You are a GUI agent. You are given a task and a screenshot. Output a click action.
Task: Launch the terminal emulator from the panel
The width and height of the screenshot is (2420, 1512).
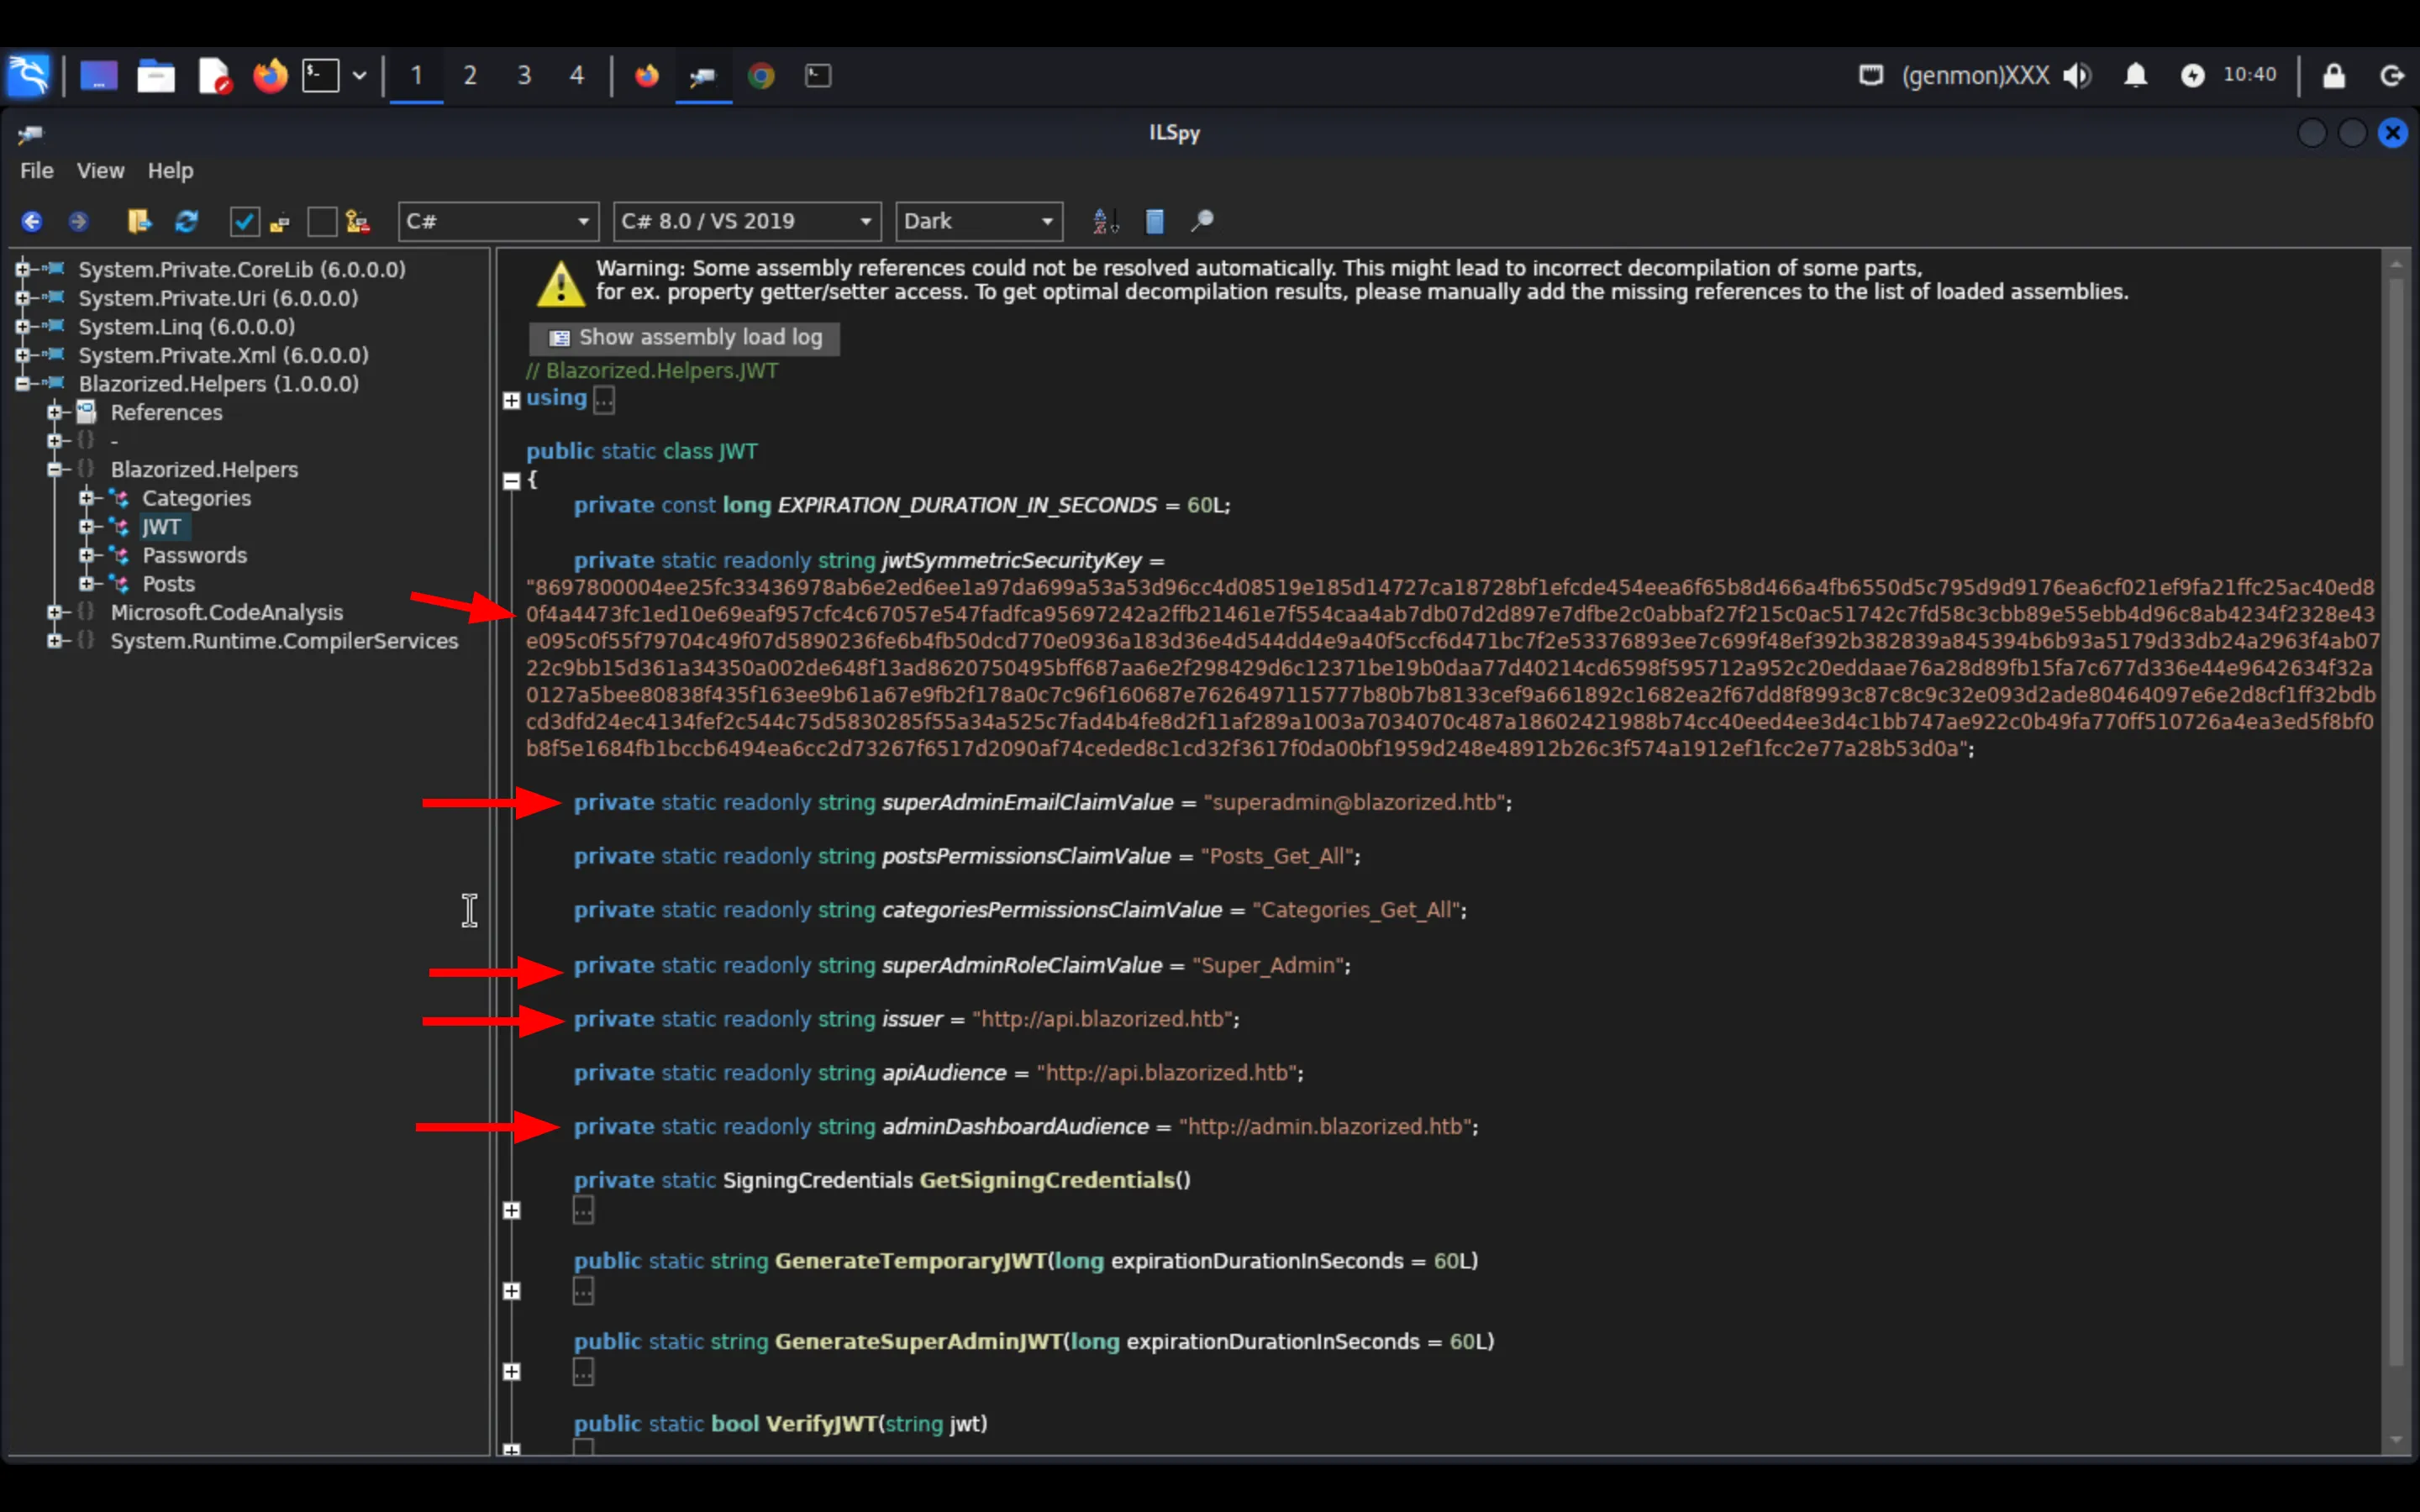[321, 75]
